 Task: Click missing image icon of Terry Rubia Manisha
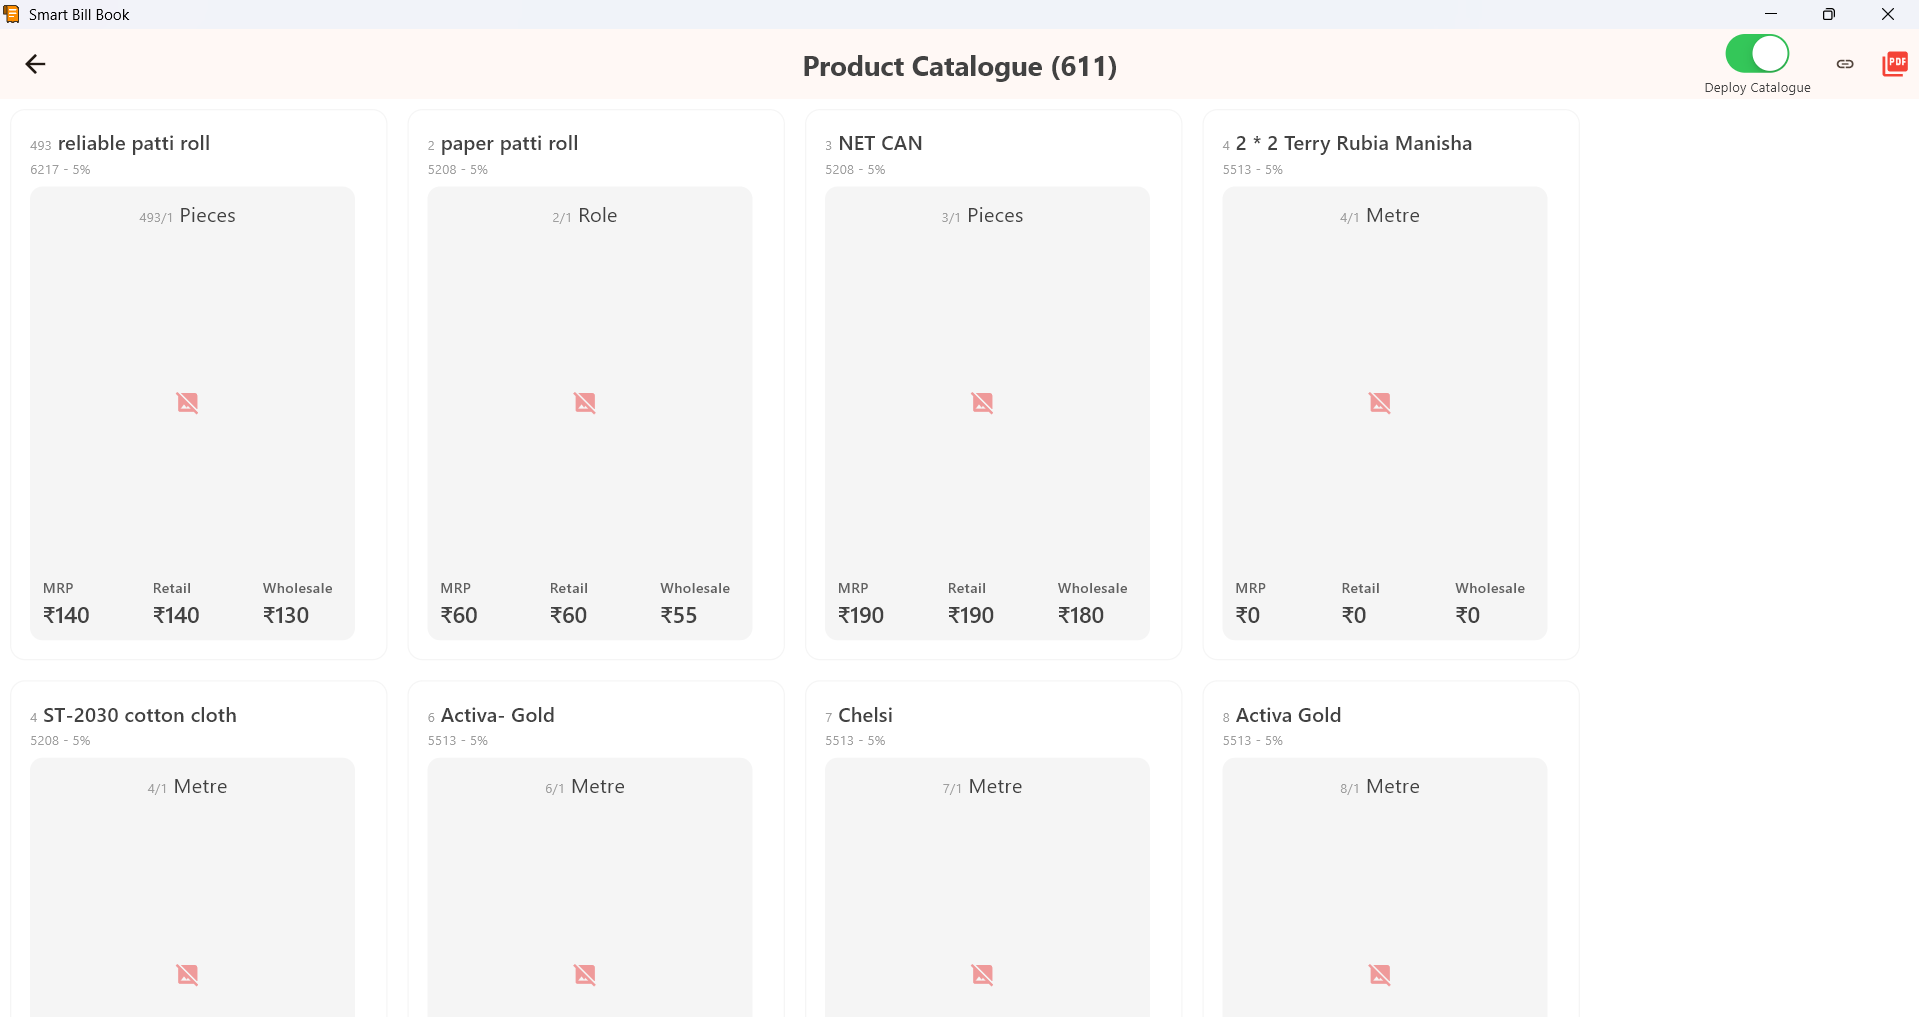point(1380,403)
